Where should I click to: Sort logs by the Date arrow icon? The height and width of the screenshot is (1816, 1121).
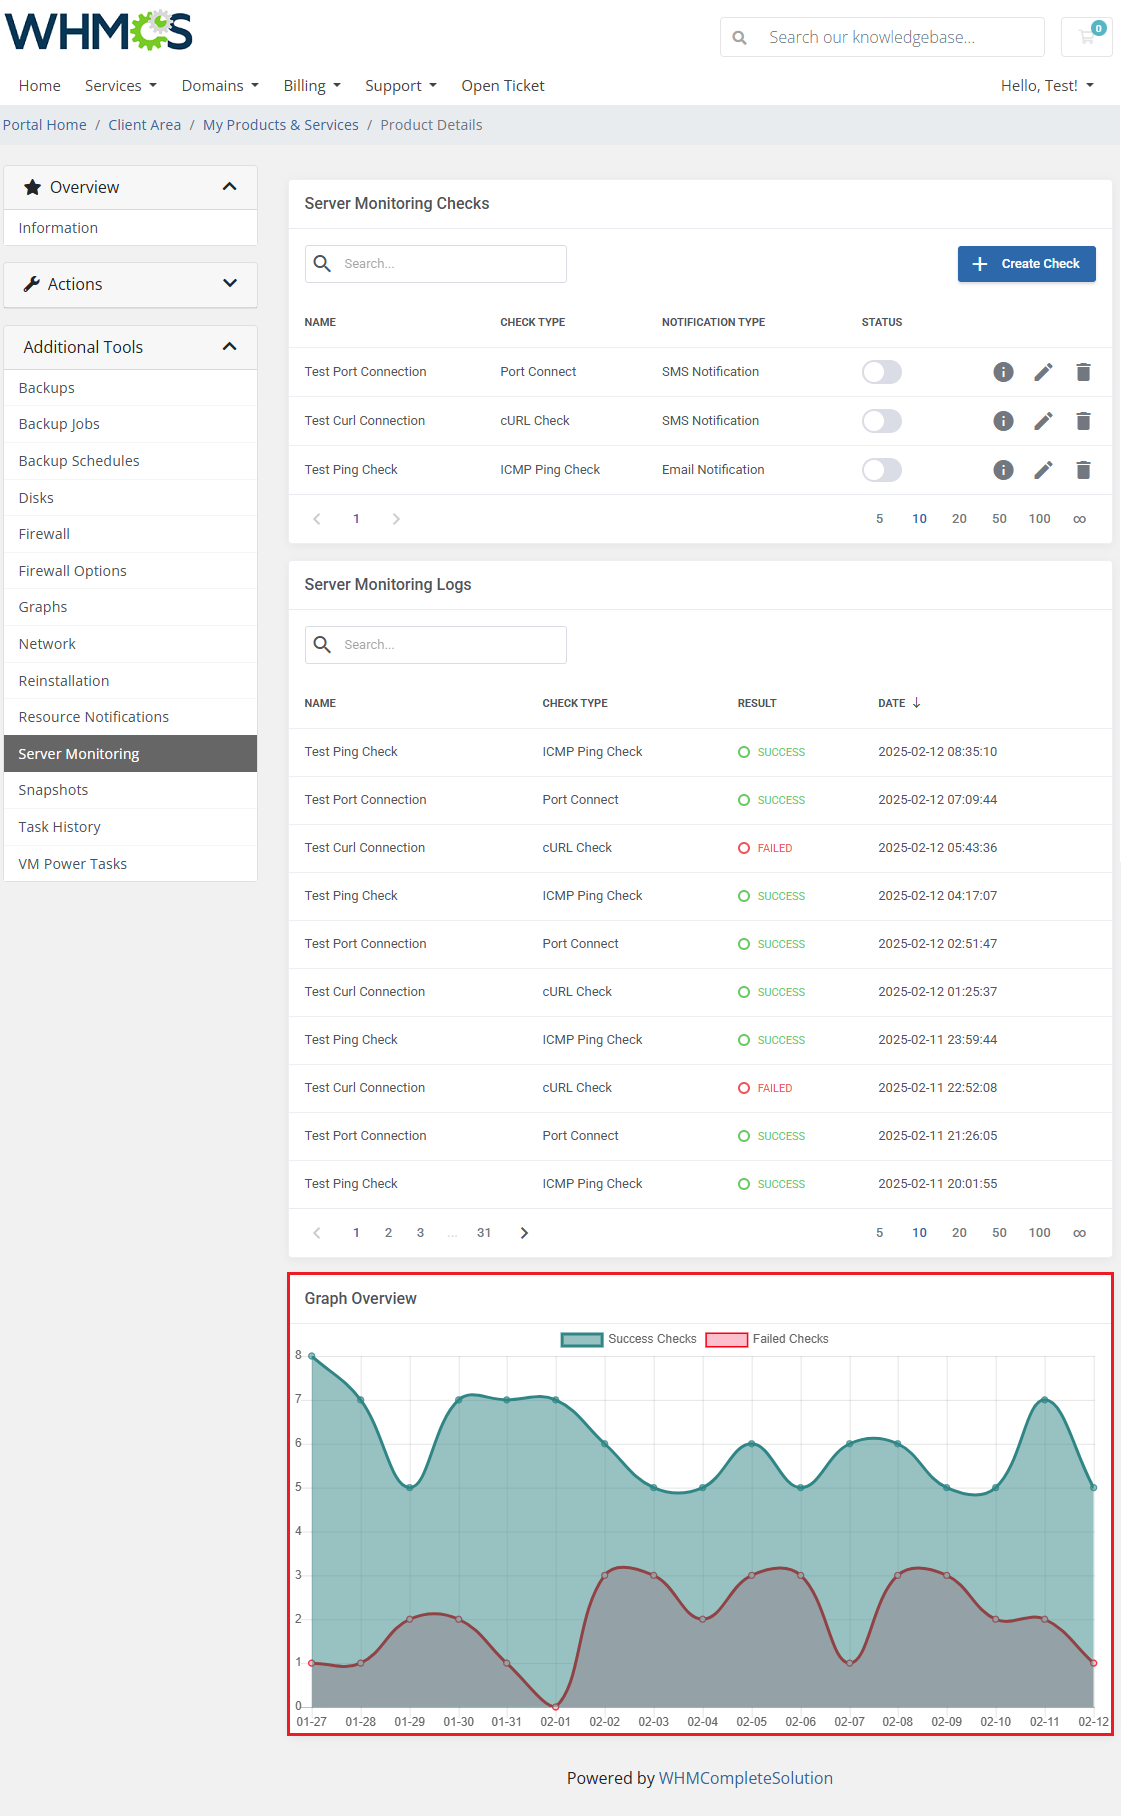coord(916,703)
